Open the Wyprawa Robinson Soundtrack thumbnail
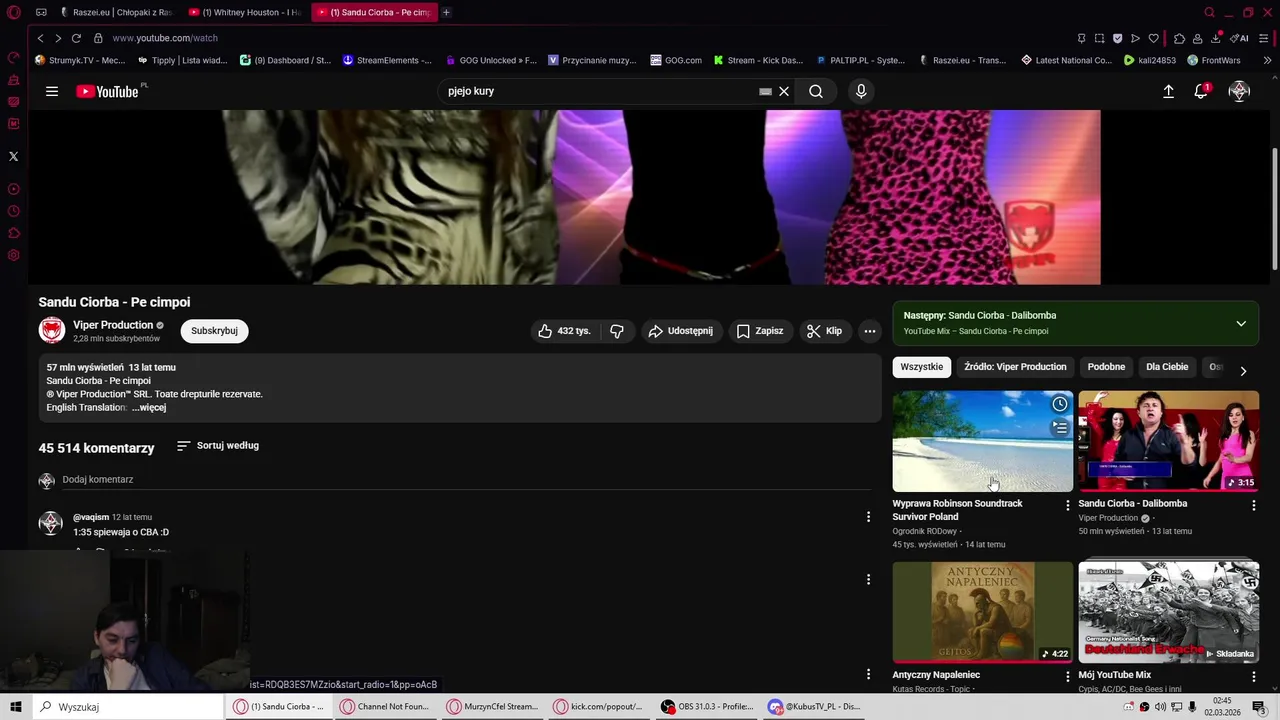Screen dimensions: 1280x720 pos(983,441)
